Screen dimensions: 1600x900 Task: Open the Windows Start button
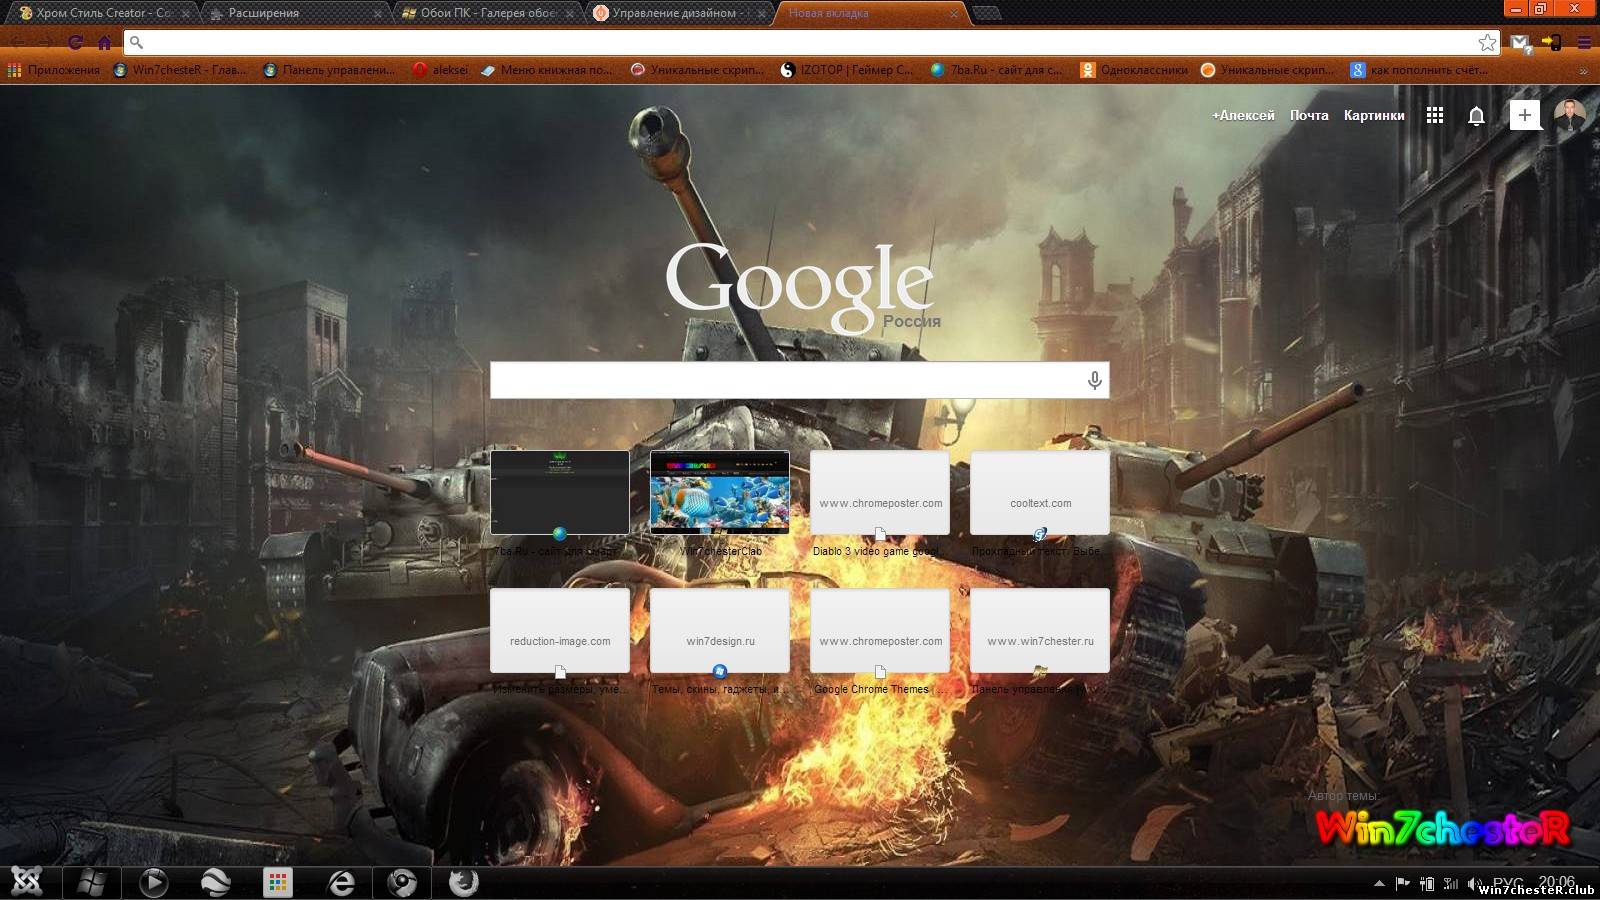tap(91, 882)
